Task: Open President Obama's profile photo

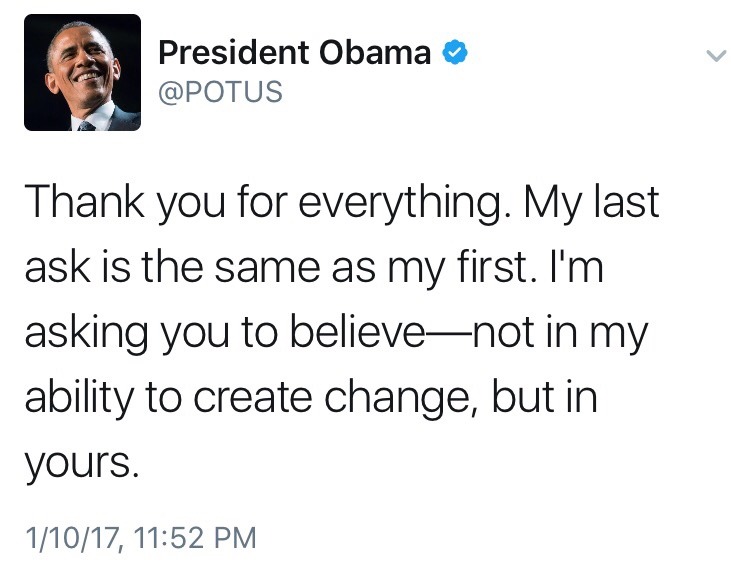Action: pos(82,72)
